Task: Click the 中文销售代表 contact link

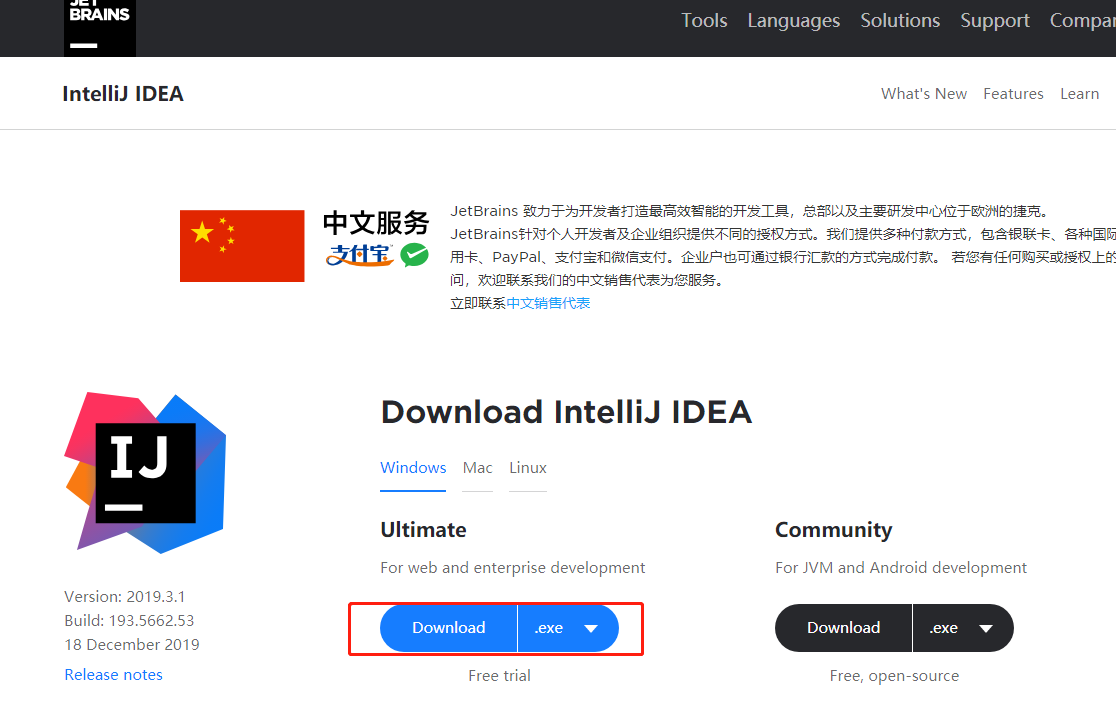Action: 547,303
